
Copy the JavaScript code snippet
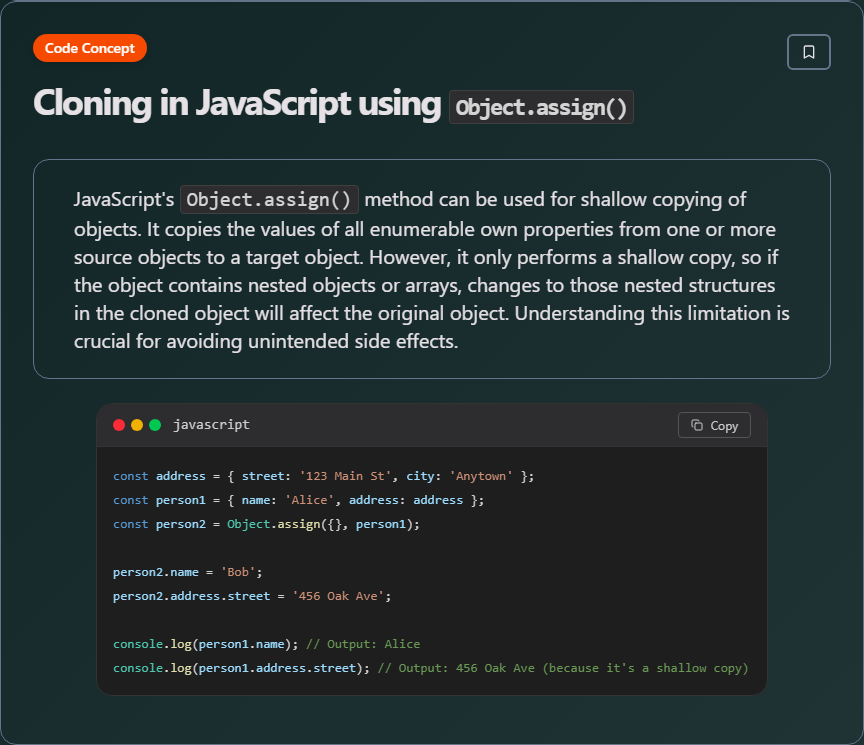(714, 425)
